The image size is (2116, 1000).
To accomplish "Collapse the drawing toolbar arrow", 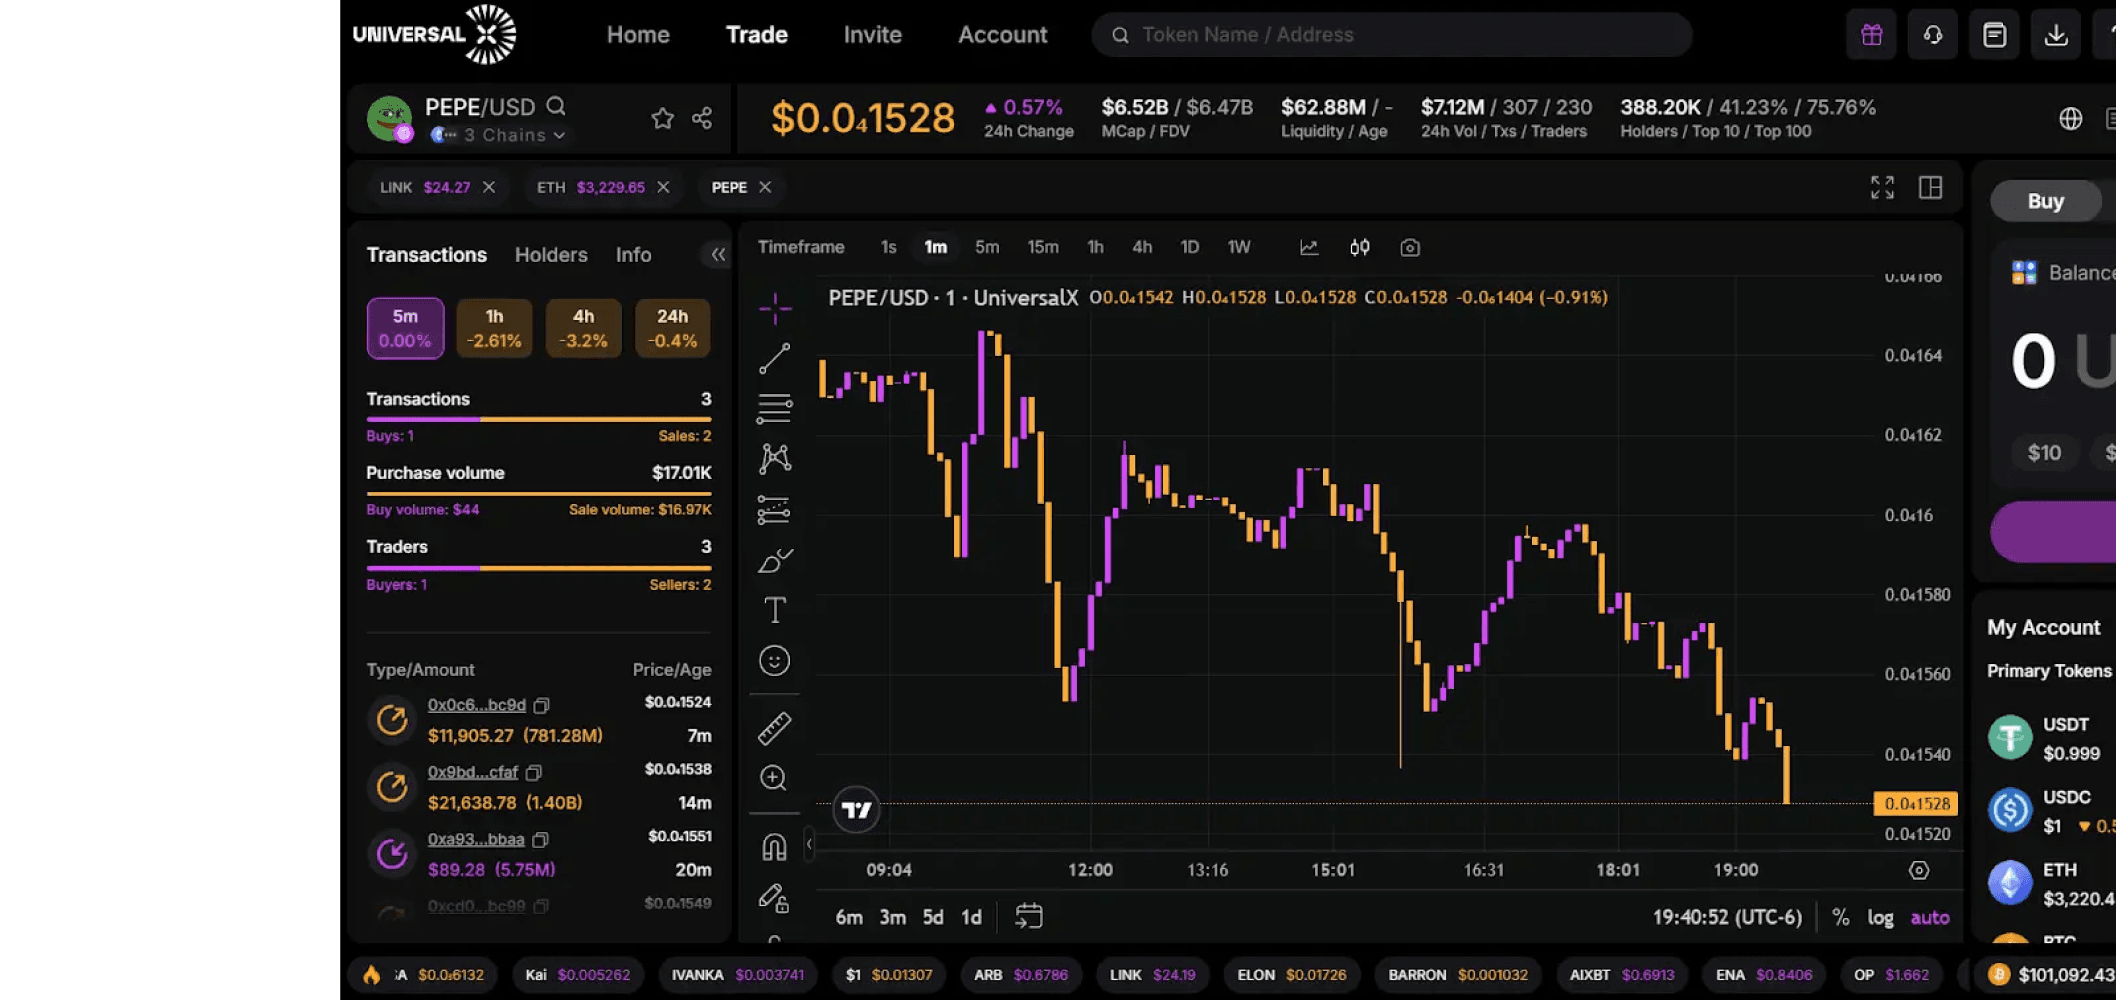I will (809, 845).
